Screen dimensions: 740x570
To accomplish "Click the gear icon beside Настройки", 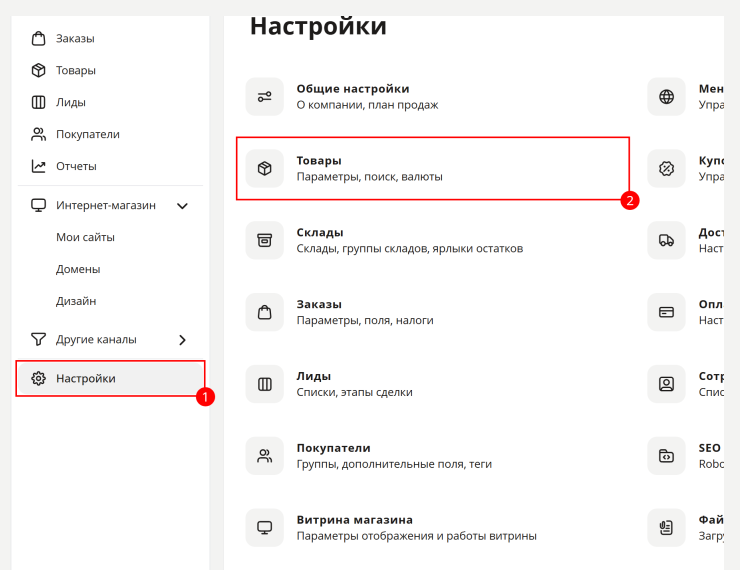I will tap(39, 378).
